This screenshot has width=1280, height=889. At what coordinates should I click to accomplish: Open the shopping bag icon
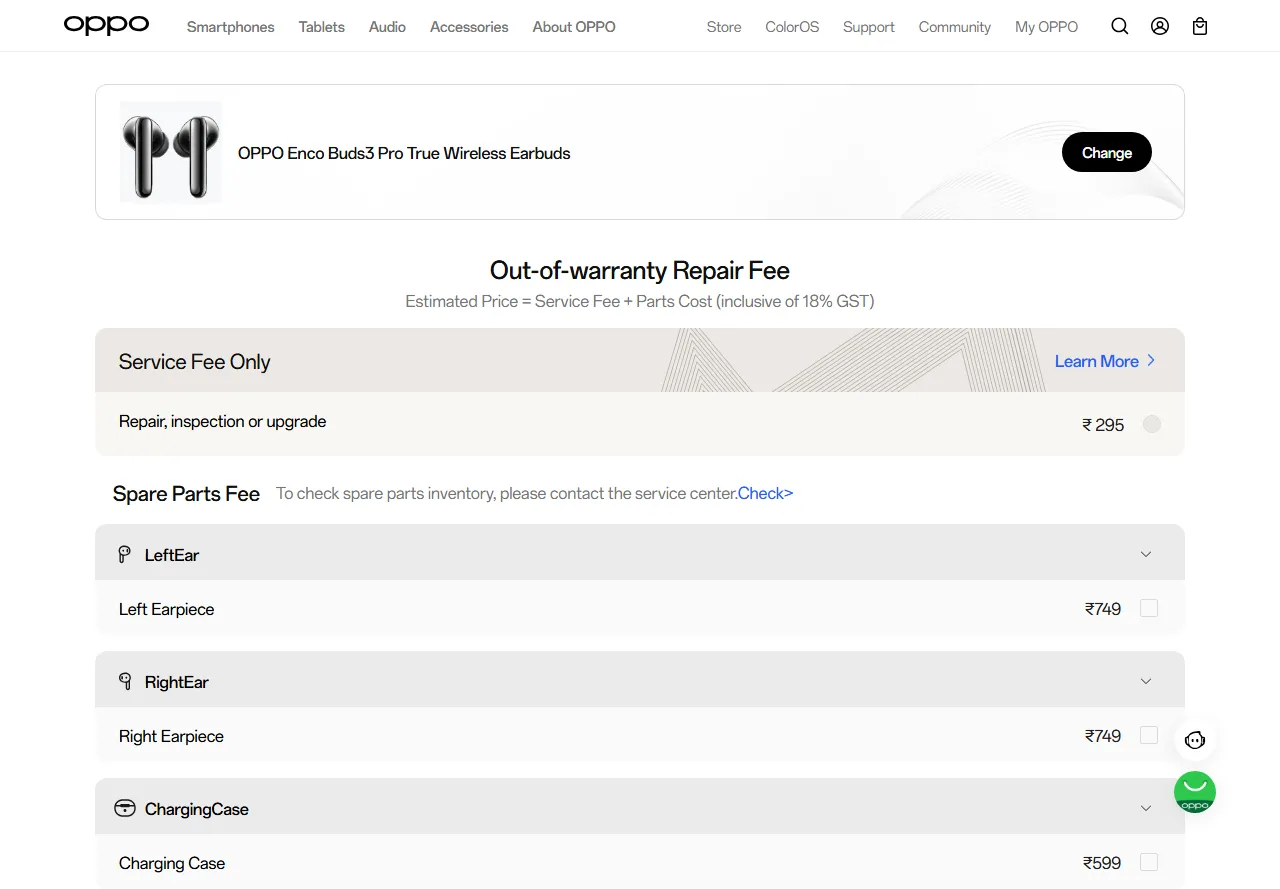[1200, 27]
